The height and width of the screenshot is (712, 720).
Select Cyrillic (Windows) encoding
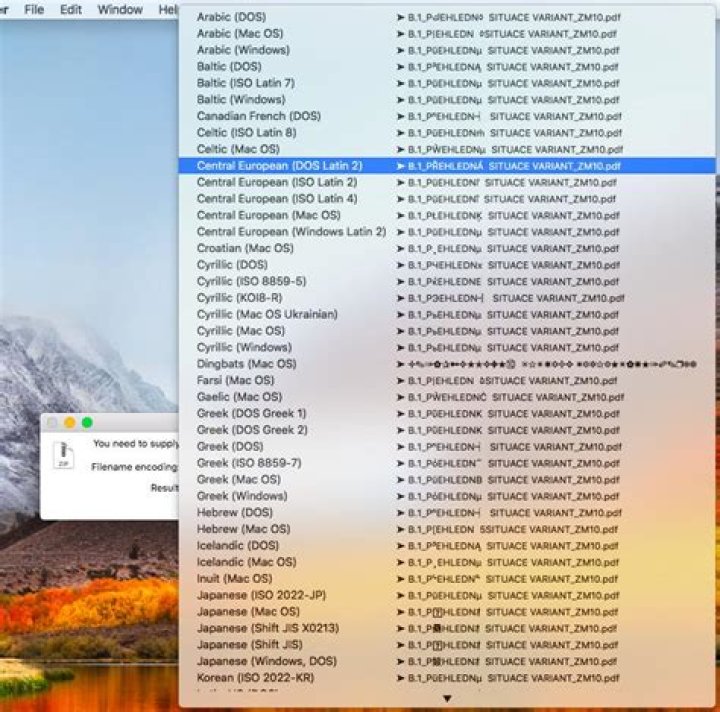point(447,348)
